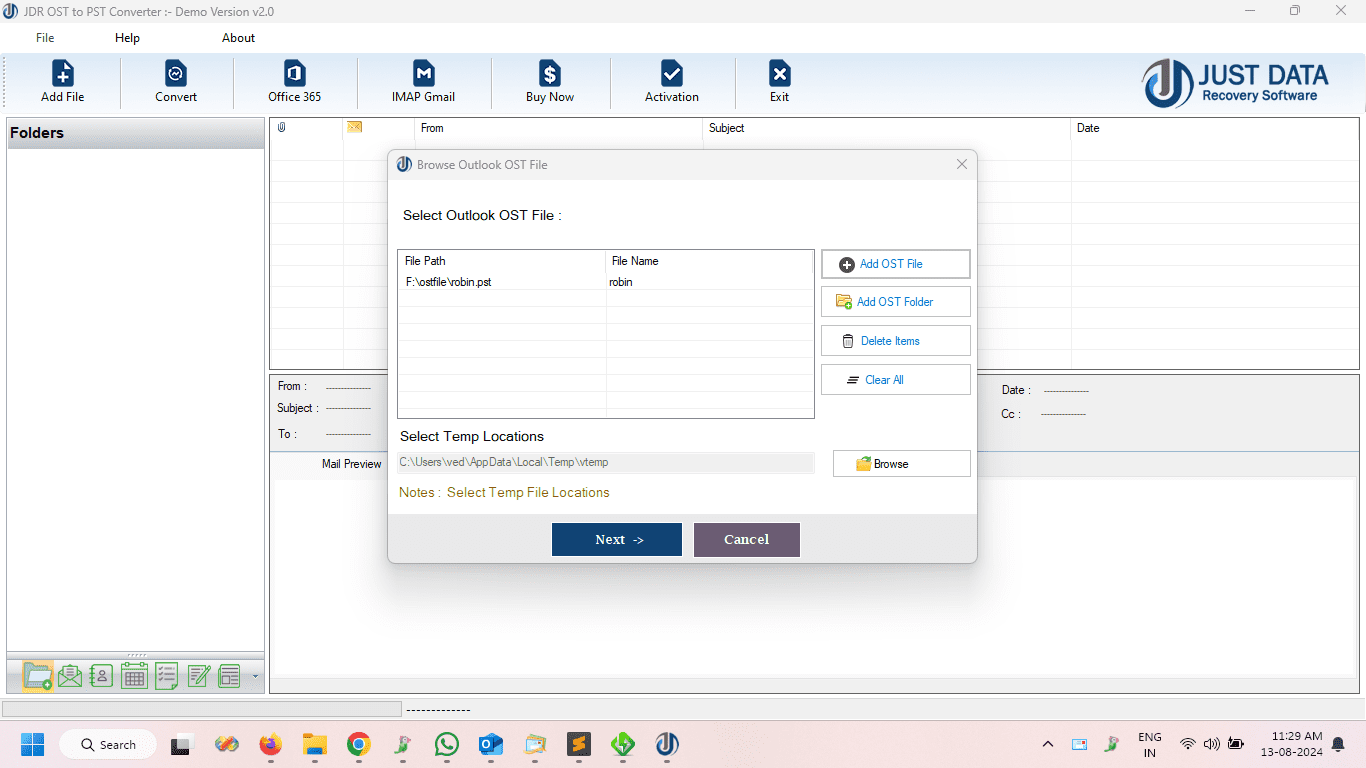
Task: Select the Tasks checklist view icon
Action: (166, 676)
